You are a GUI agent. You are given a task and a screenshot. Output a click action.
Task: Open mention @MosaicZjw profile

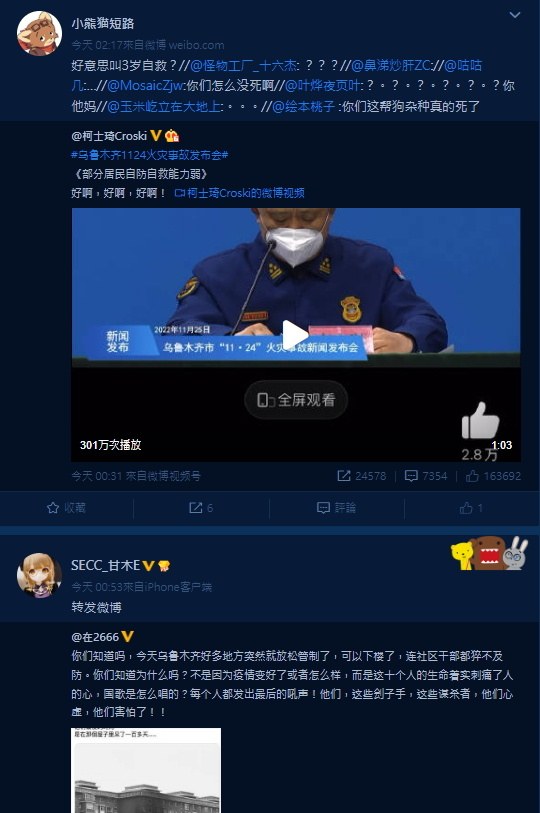[145, 86]
